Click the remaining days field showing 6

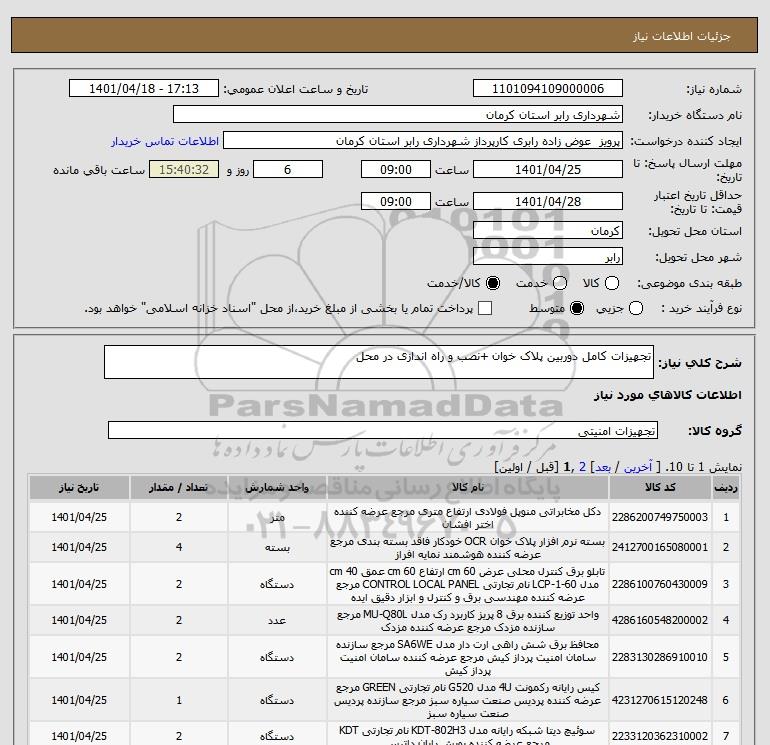288,169
